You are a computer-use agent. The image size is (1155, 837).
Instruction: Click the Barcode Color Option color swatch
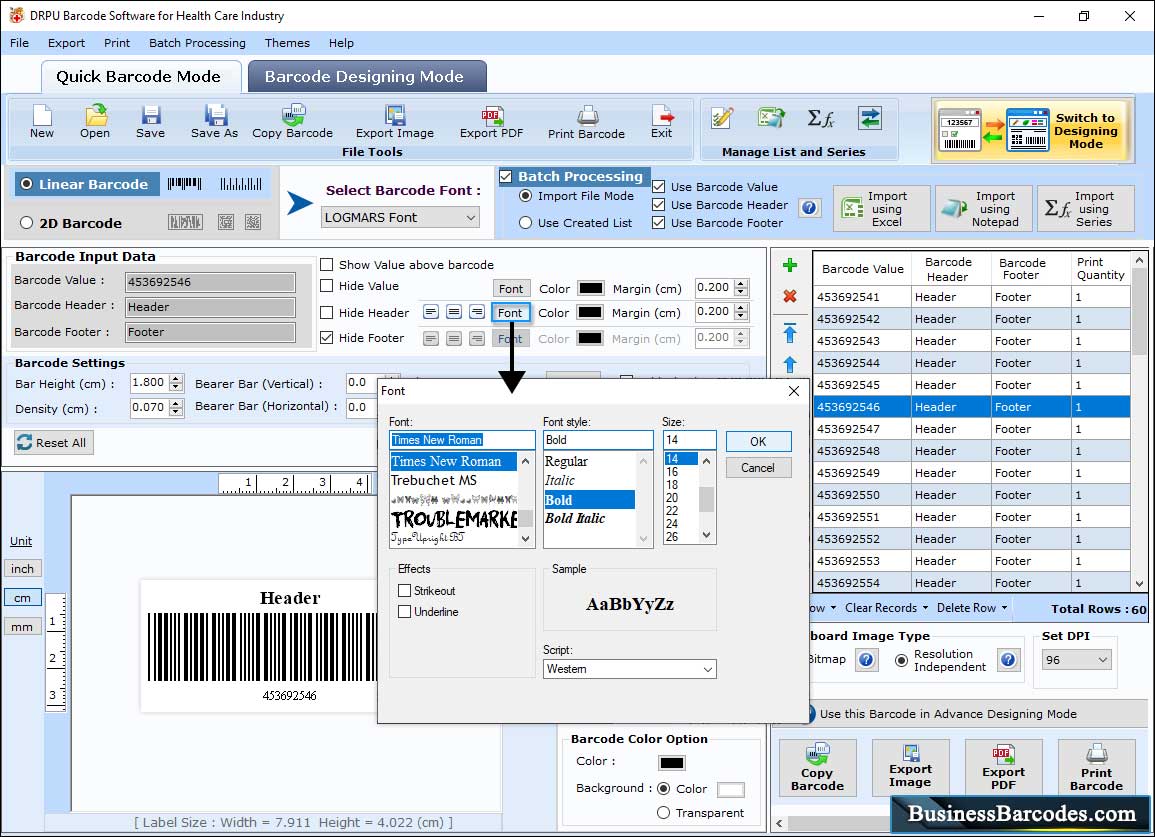[x=672, y=763]
